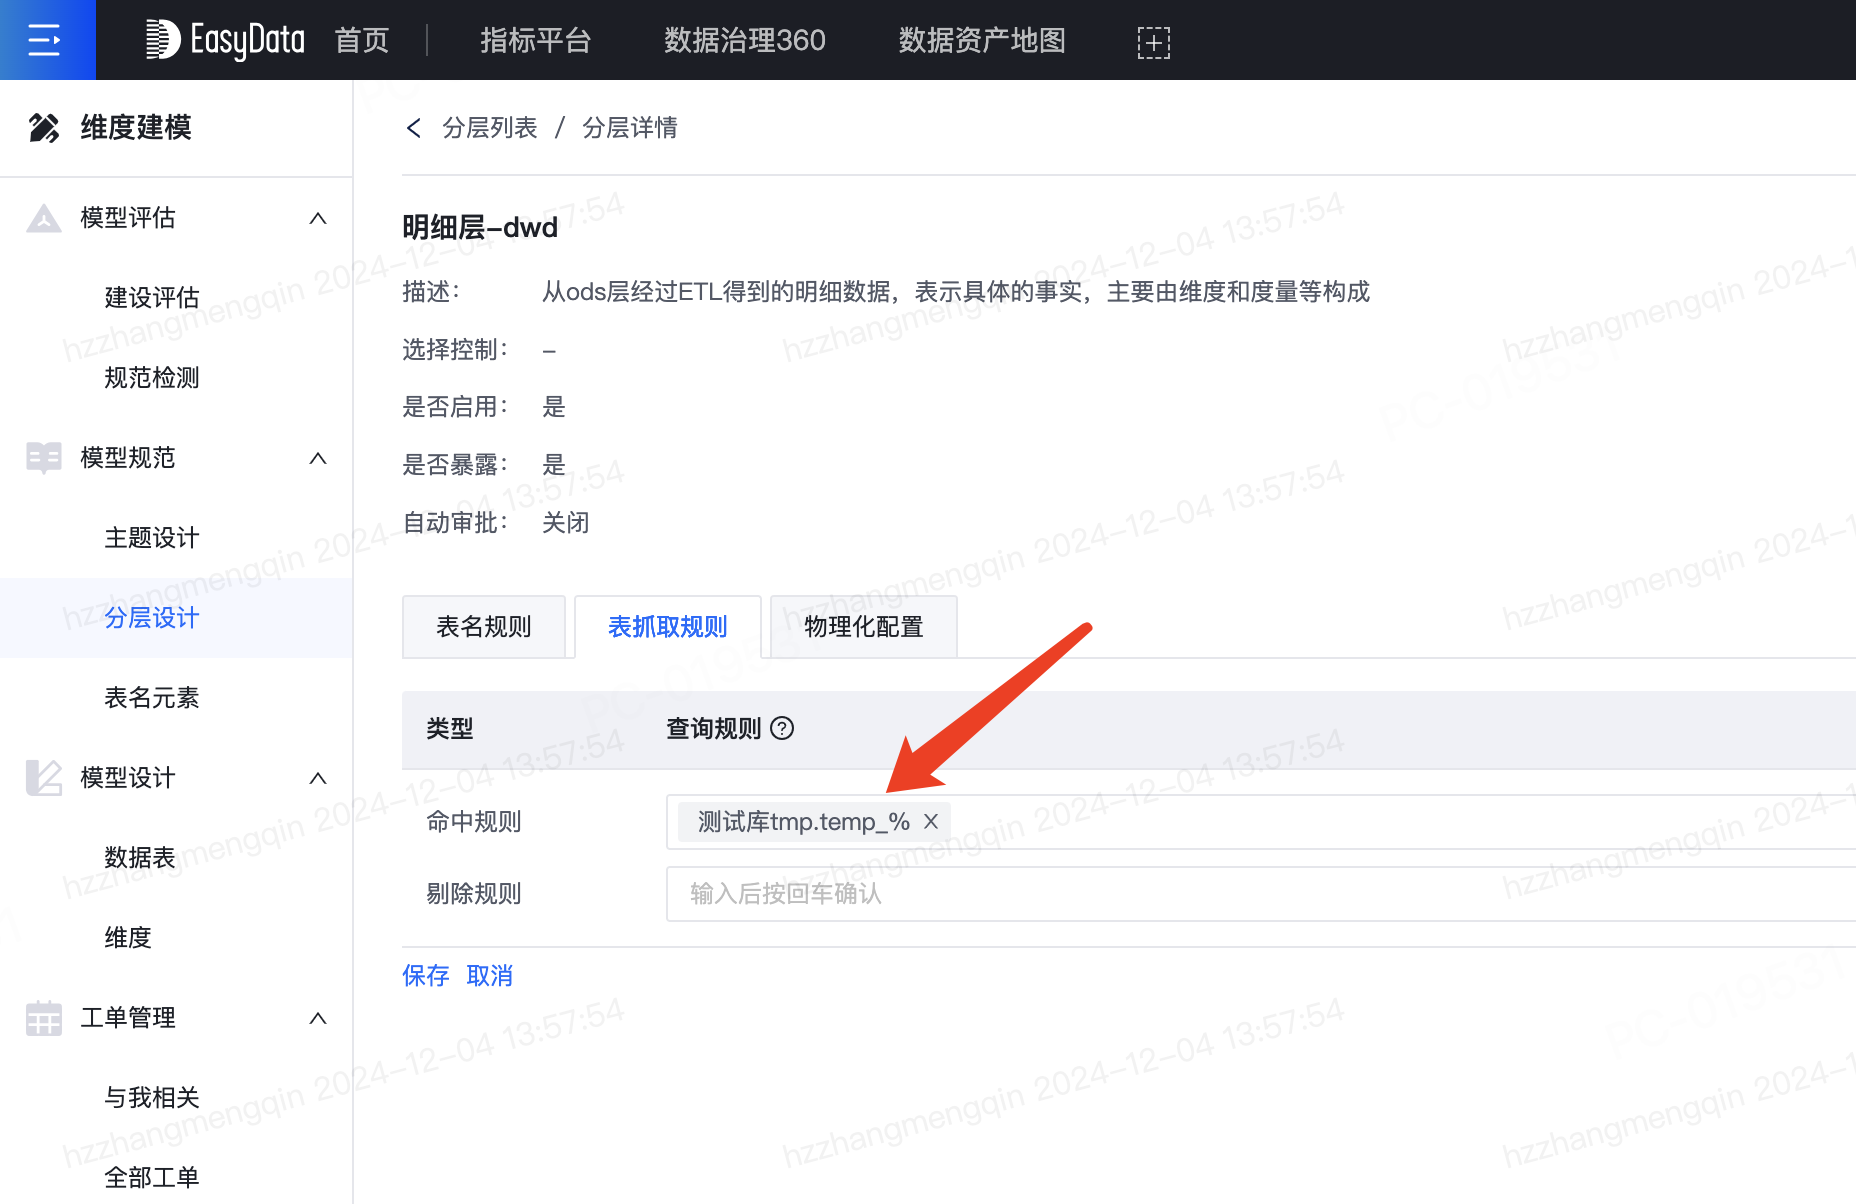The image size is (1856, 1204).
Task: Collapse the 模型规范 section chevron
Action: [318, 458]
